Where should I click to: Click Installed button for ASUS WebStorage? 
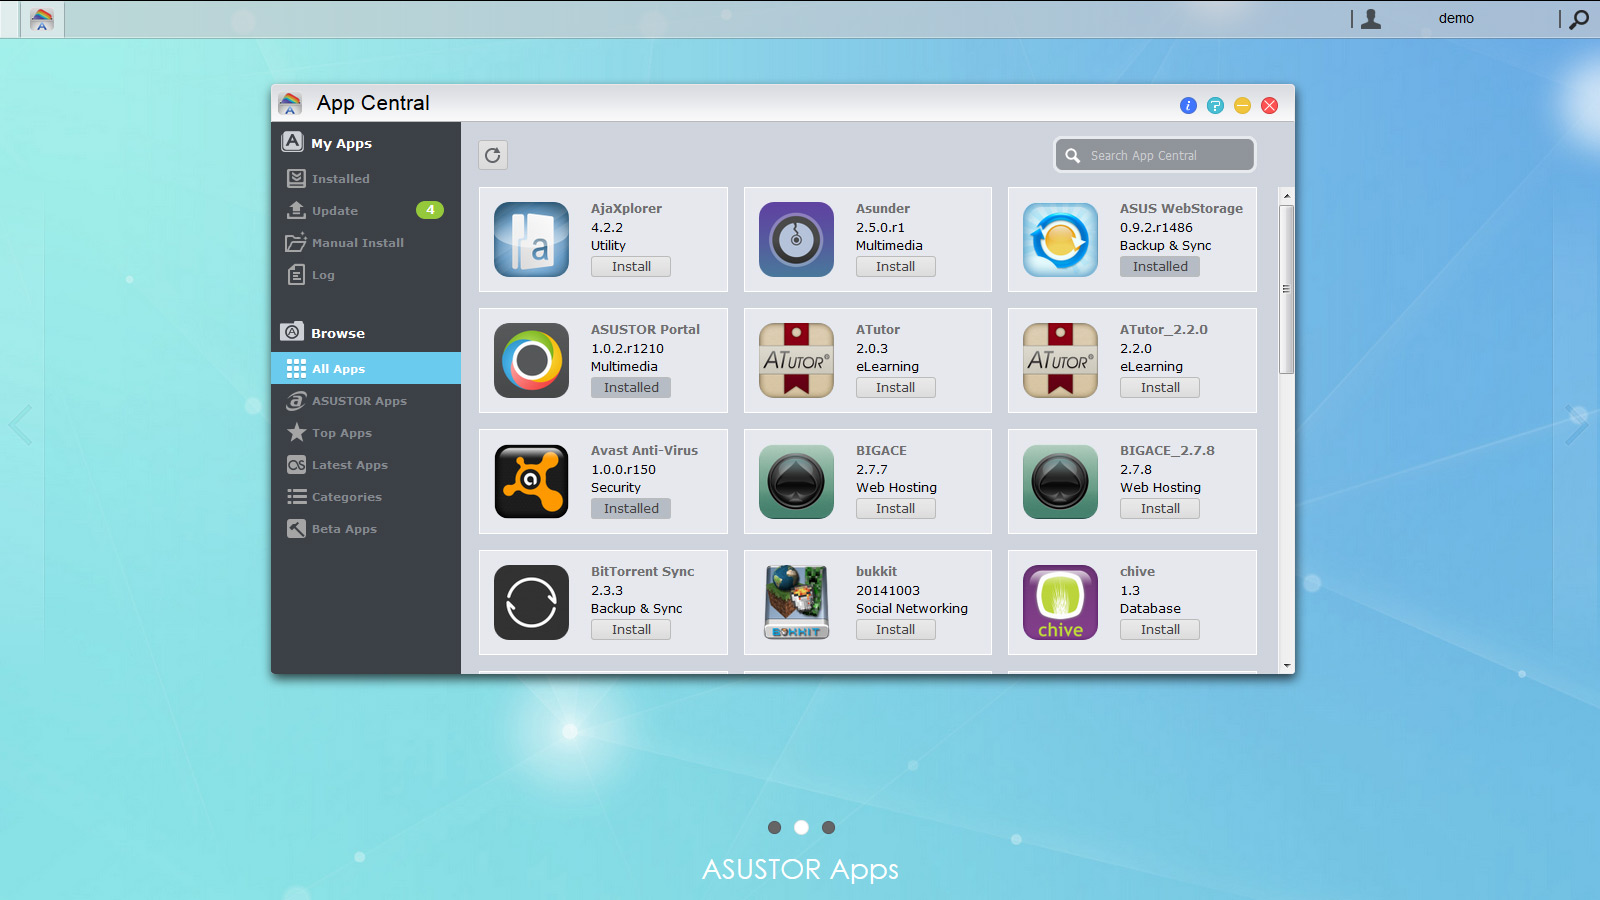[x=1160, y=267]
